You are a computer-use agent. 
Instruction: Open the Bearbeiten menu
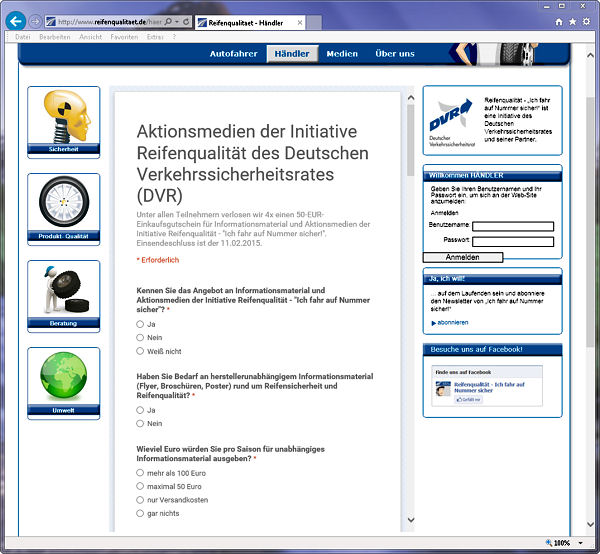coord(55,37)
